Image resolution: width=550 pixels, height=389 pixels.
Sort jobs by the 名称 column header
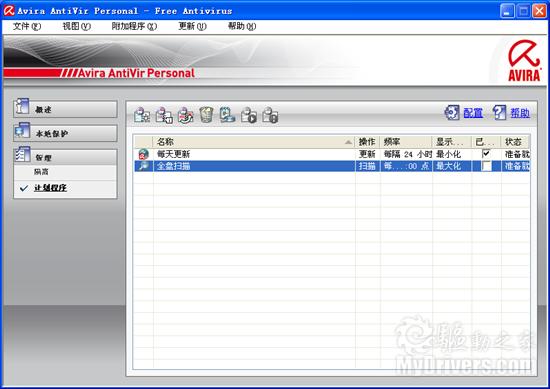[254, 142]
